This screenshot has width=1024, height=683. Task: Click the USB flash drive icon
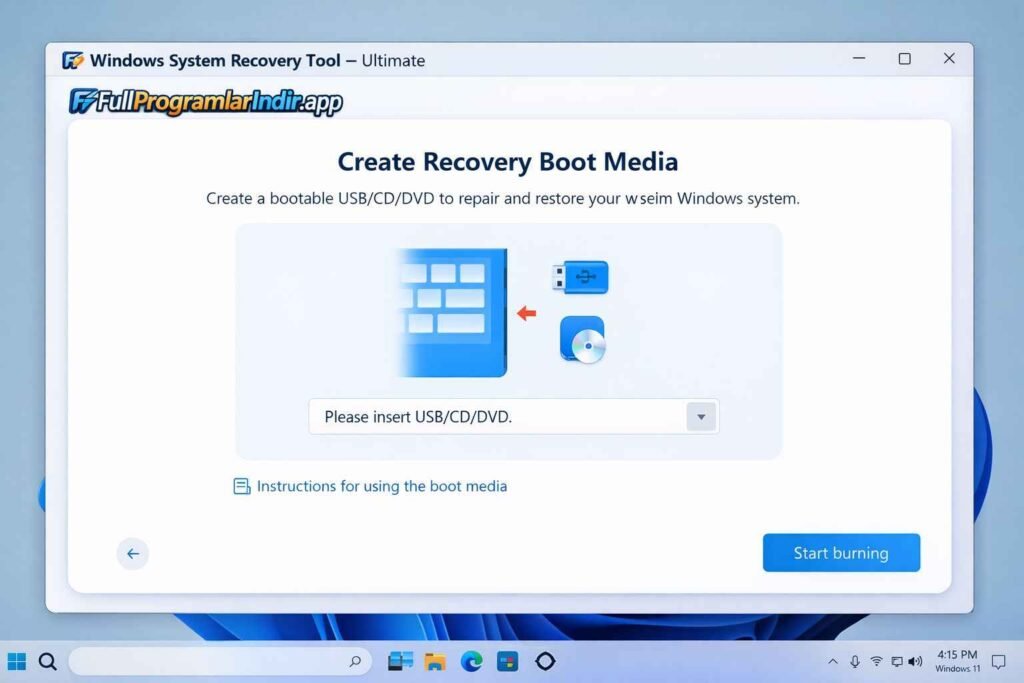[x=580, y=276]
